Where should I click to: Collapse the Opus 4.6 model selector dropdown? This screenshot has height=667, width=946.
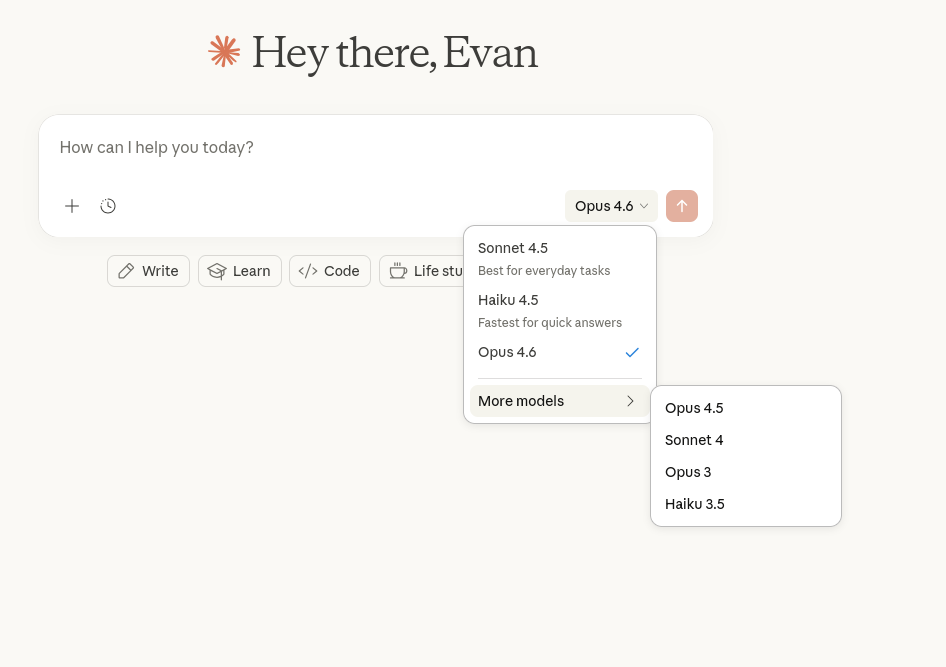(x=611, y=206)
